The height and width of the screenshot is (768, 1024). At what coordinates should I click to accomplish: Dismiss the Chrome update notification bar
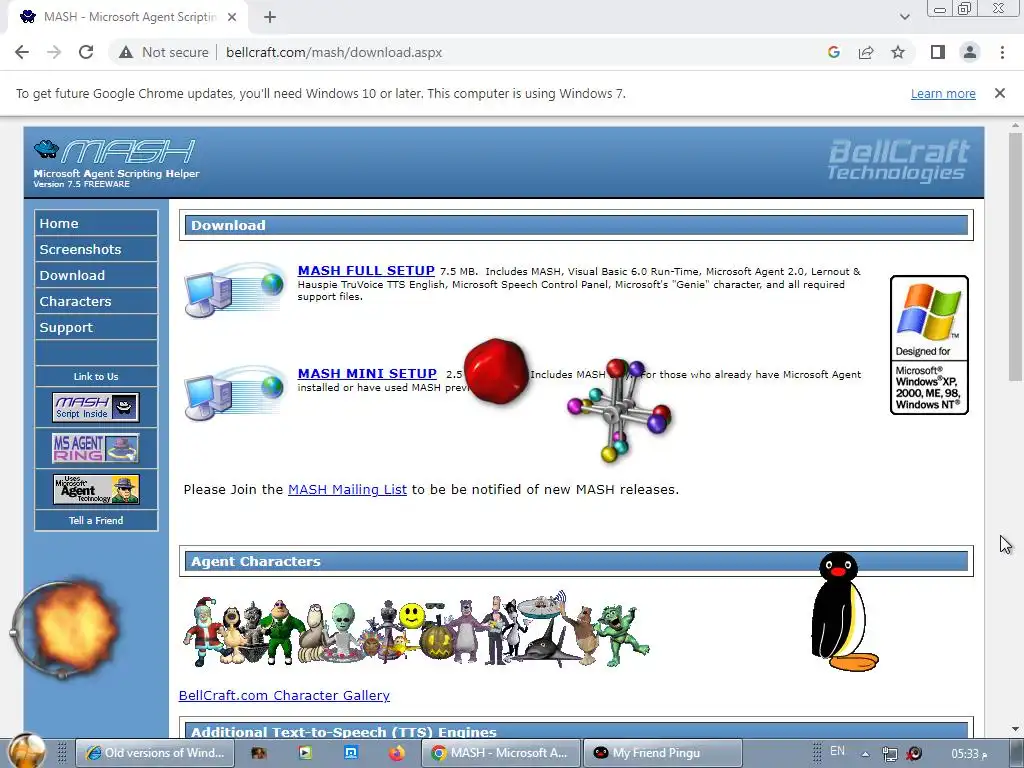(999, 93)
